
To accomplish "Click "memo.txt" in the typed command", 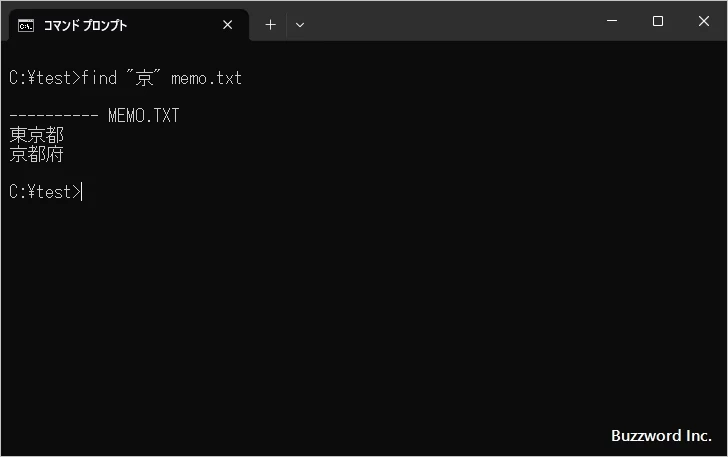I will coord(206,78).
